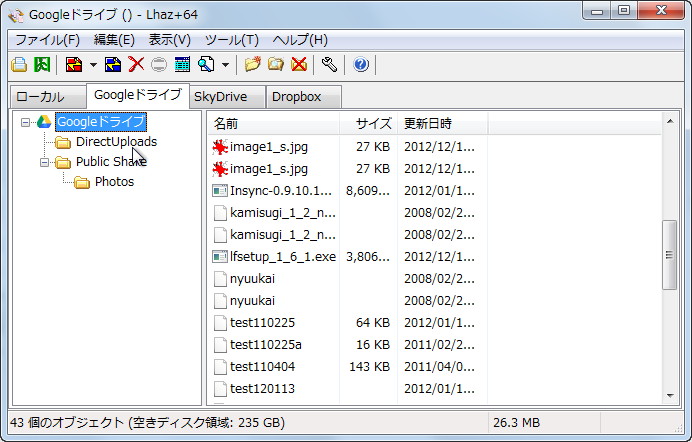
Task: Click the list view table icon
Action: [182, 64]
